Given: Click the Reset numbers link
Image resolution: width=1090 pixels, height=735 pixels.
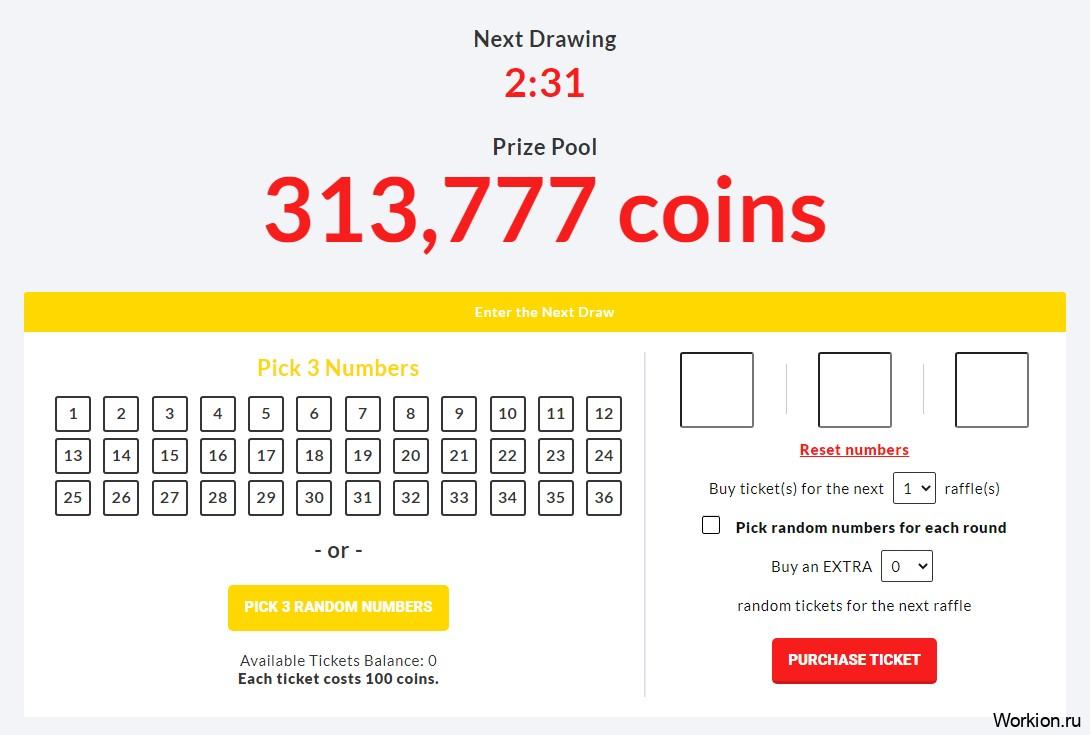Looking at the screenshot, I should point(854,450).
